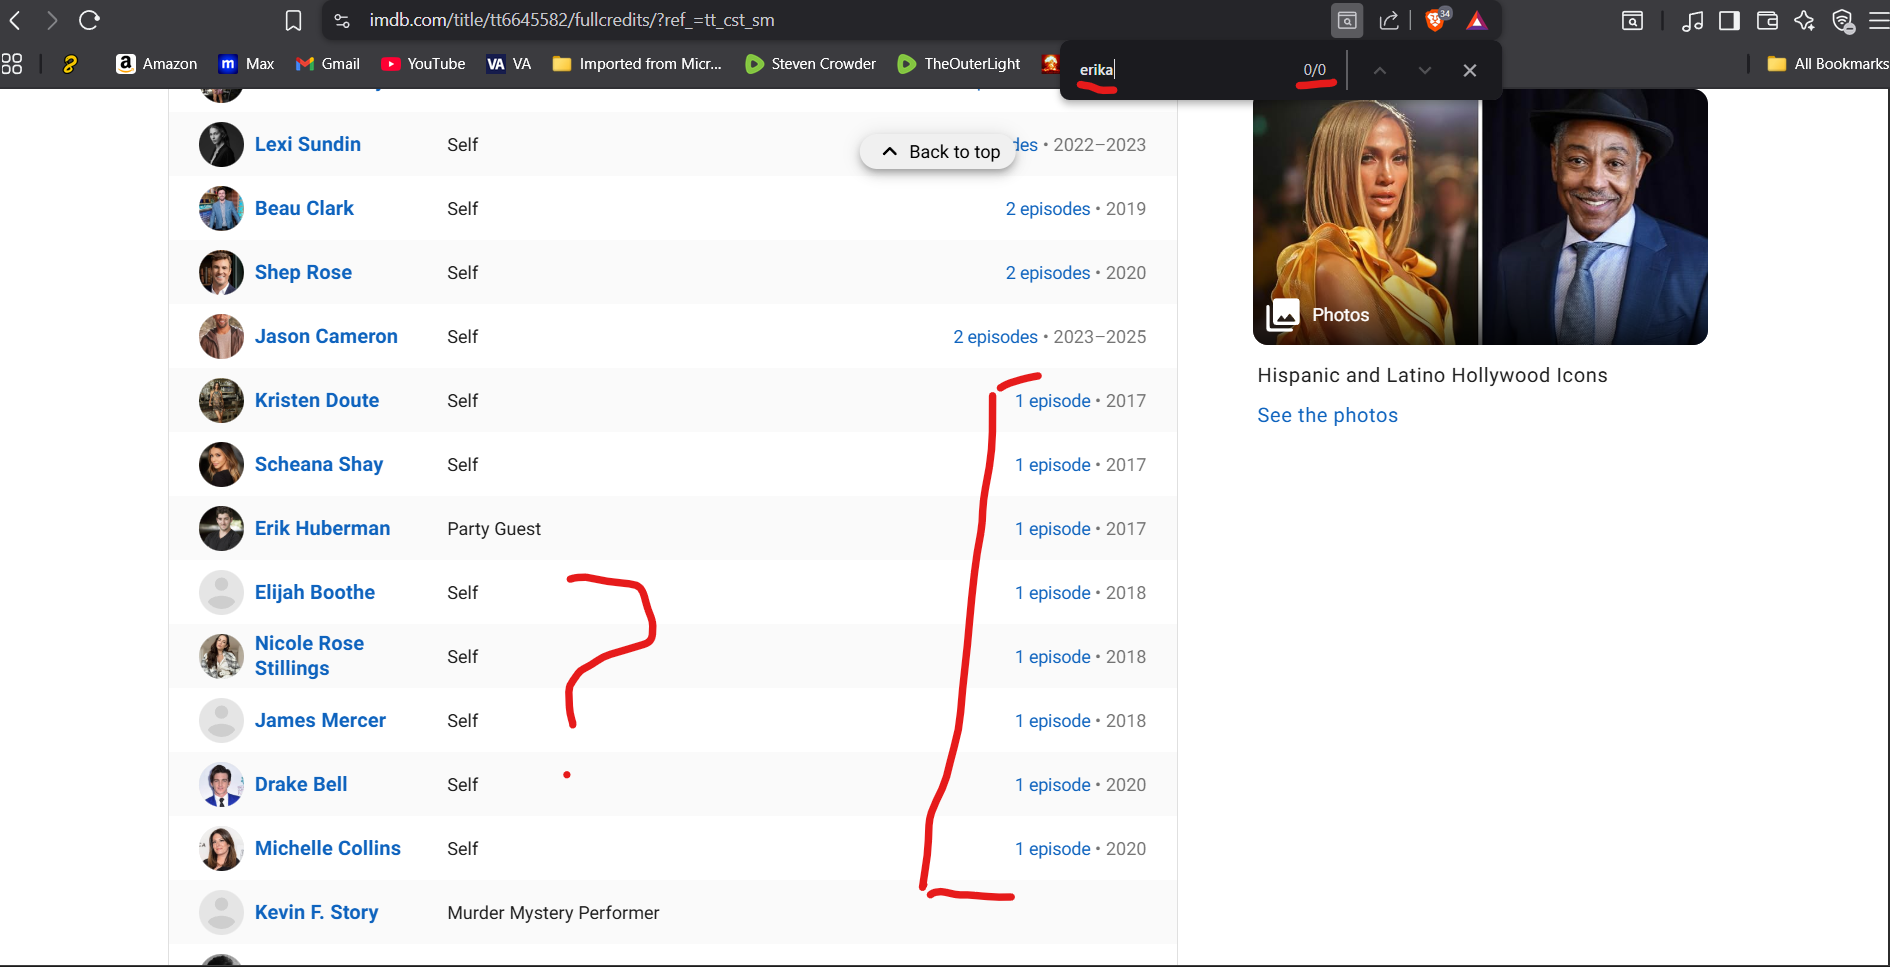Open Scheana Shay's profile link

pos(319,464)
